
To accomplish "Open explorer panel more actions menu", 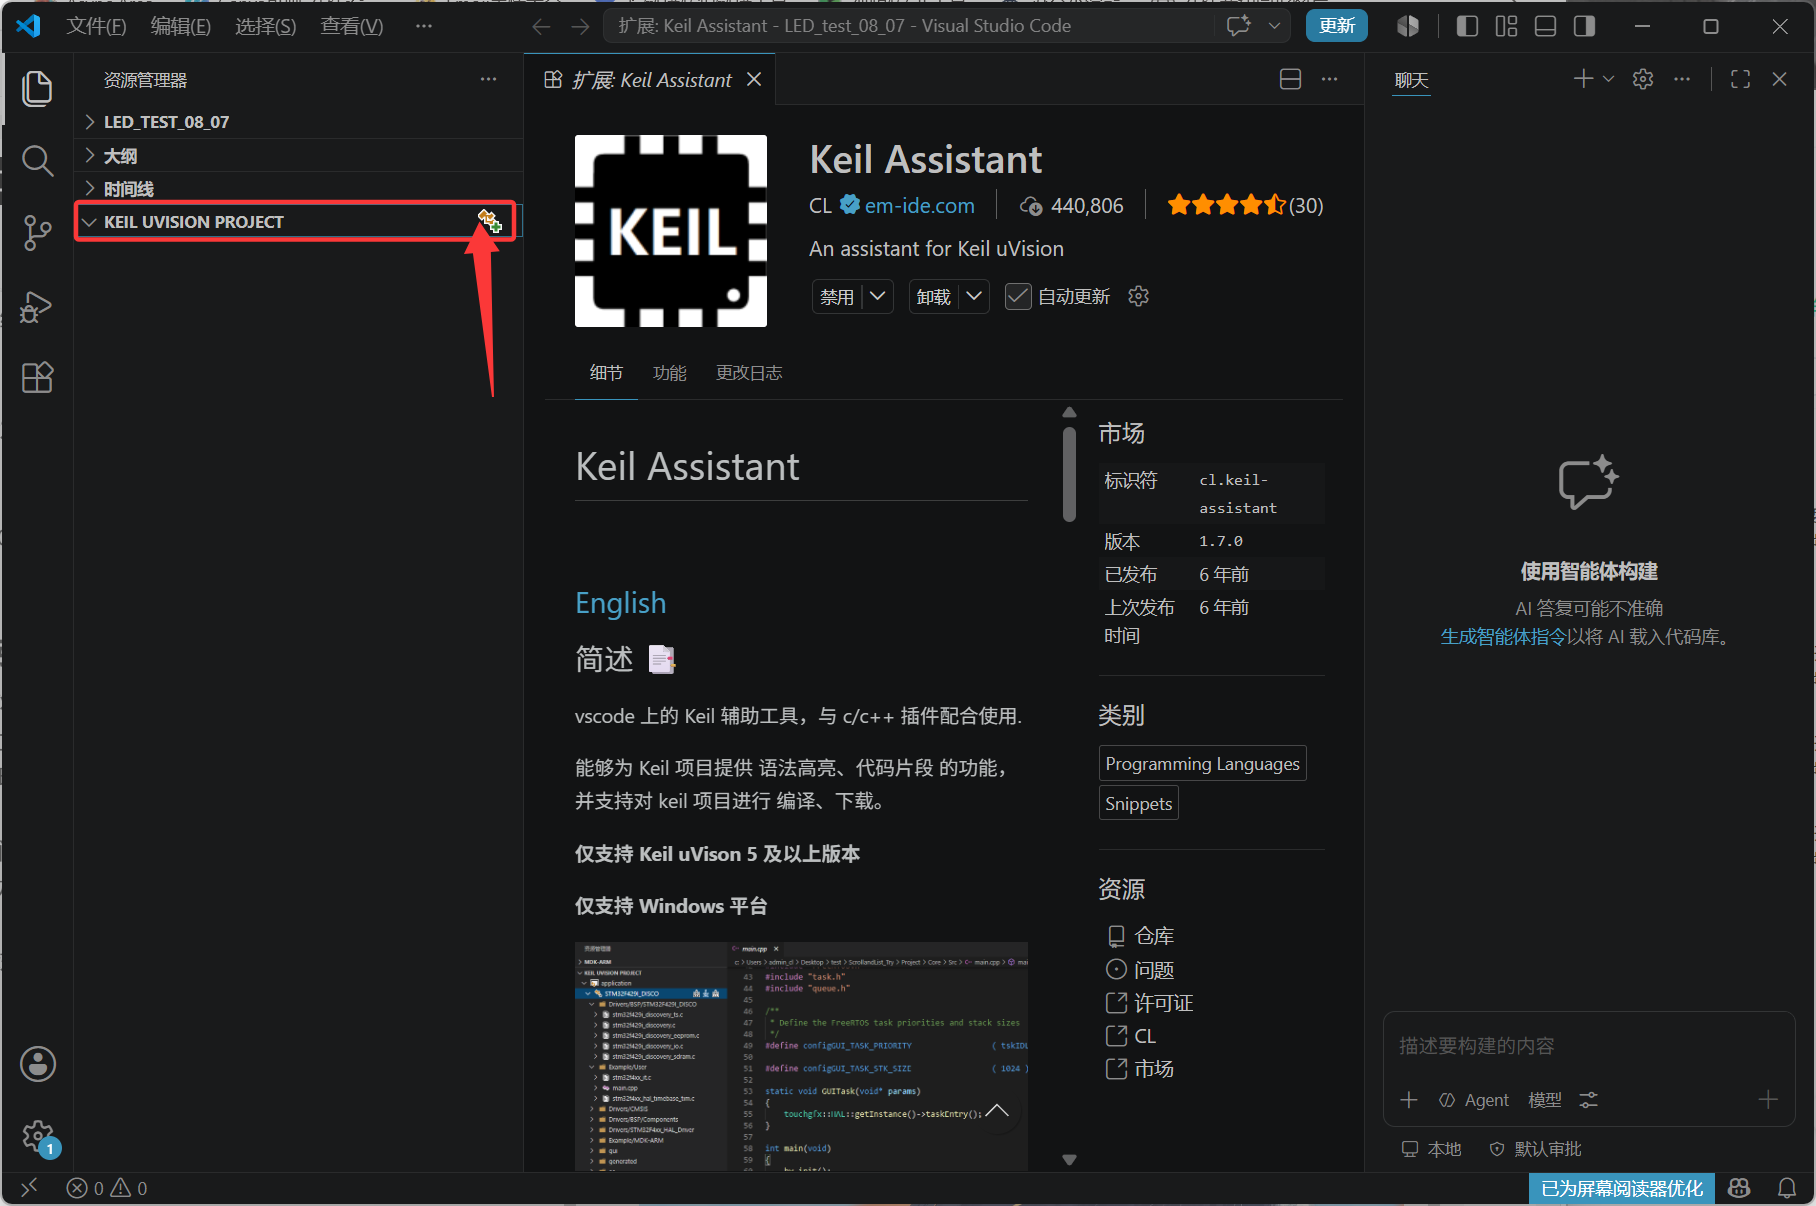I will pos(488,80).
